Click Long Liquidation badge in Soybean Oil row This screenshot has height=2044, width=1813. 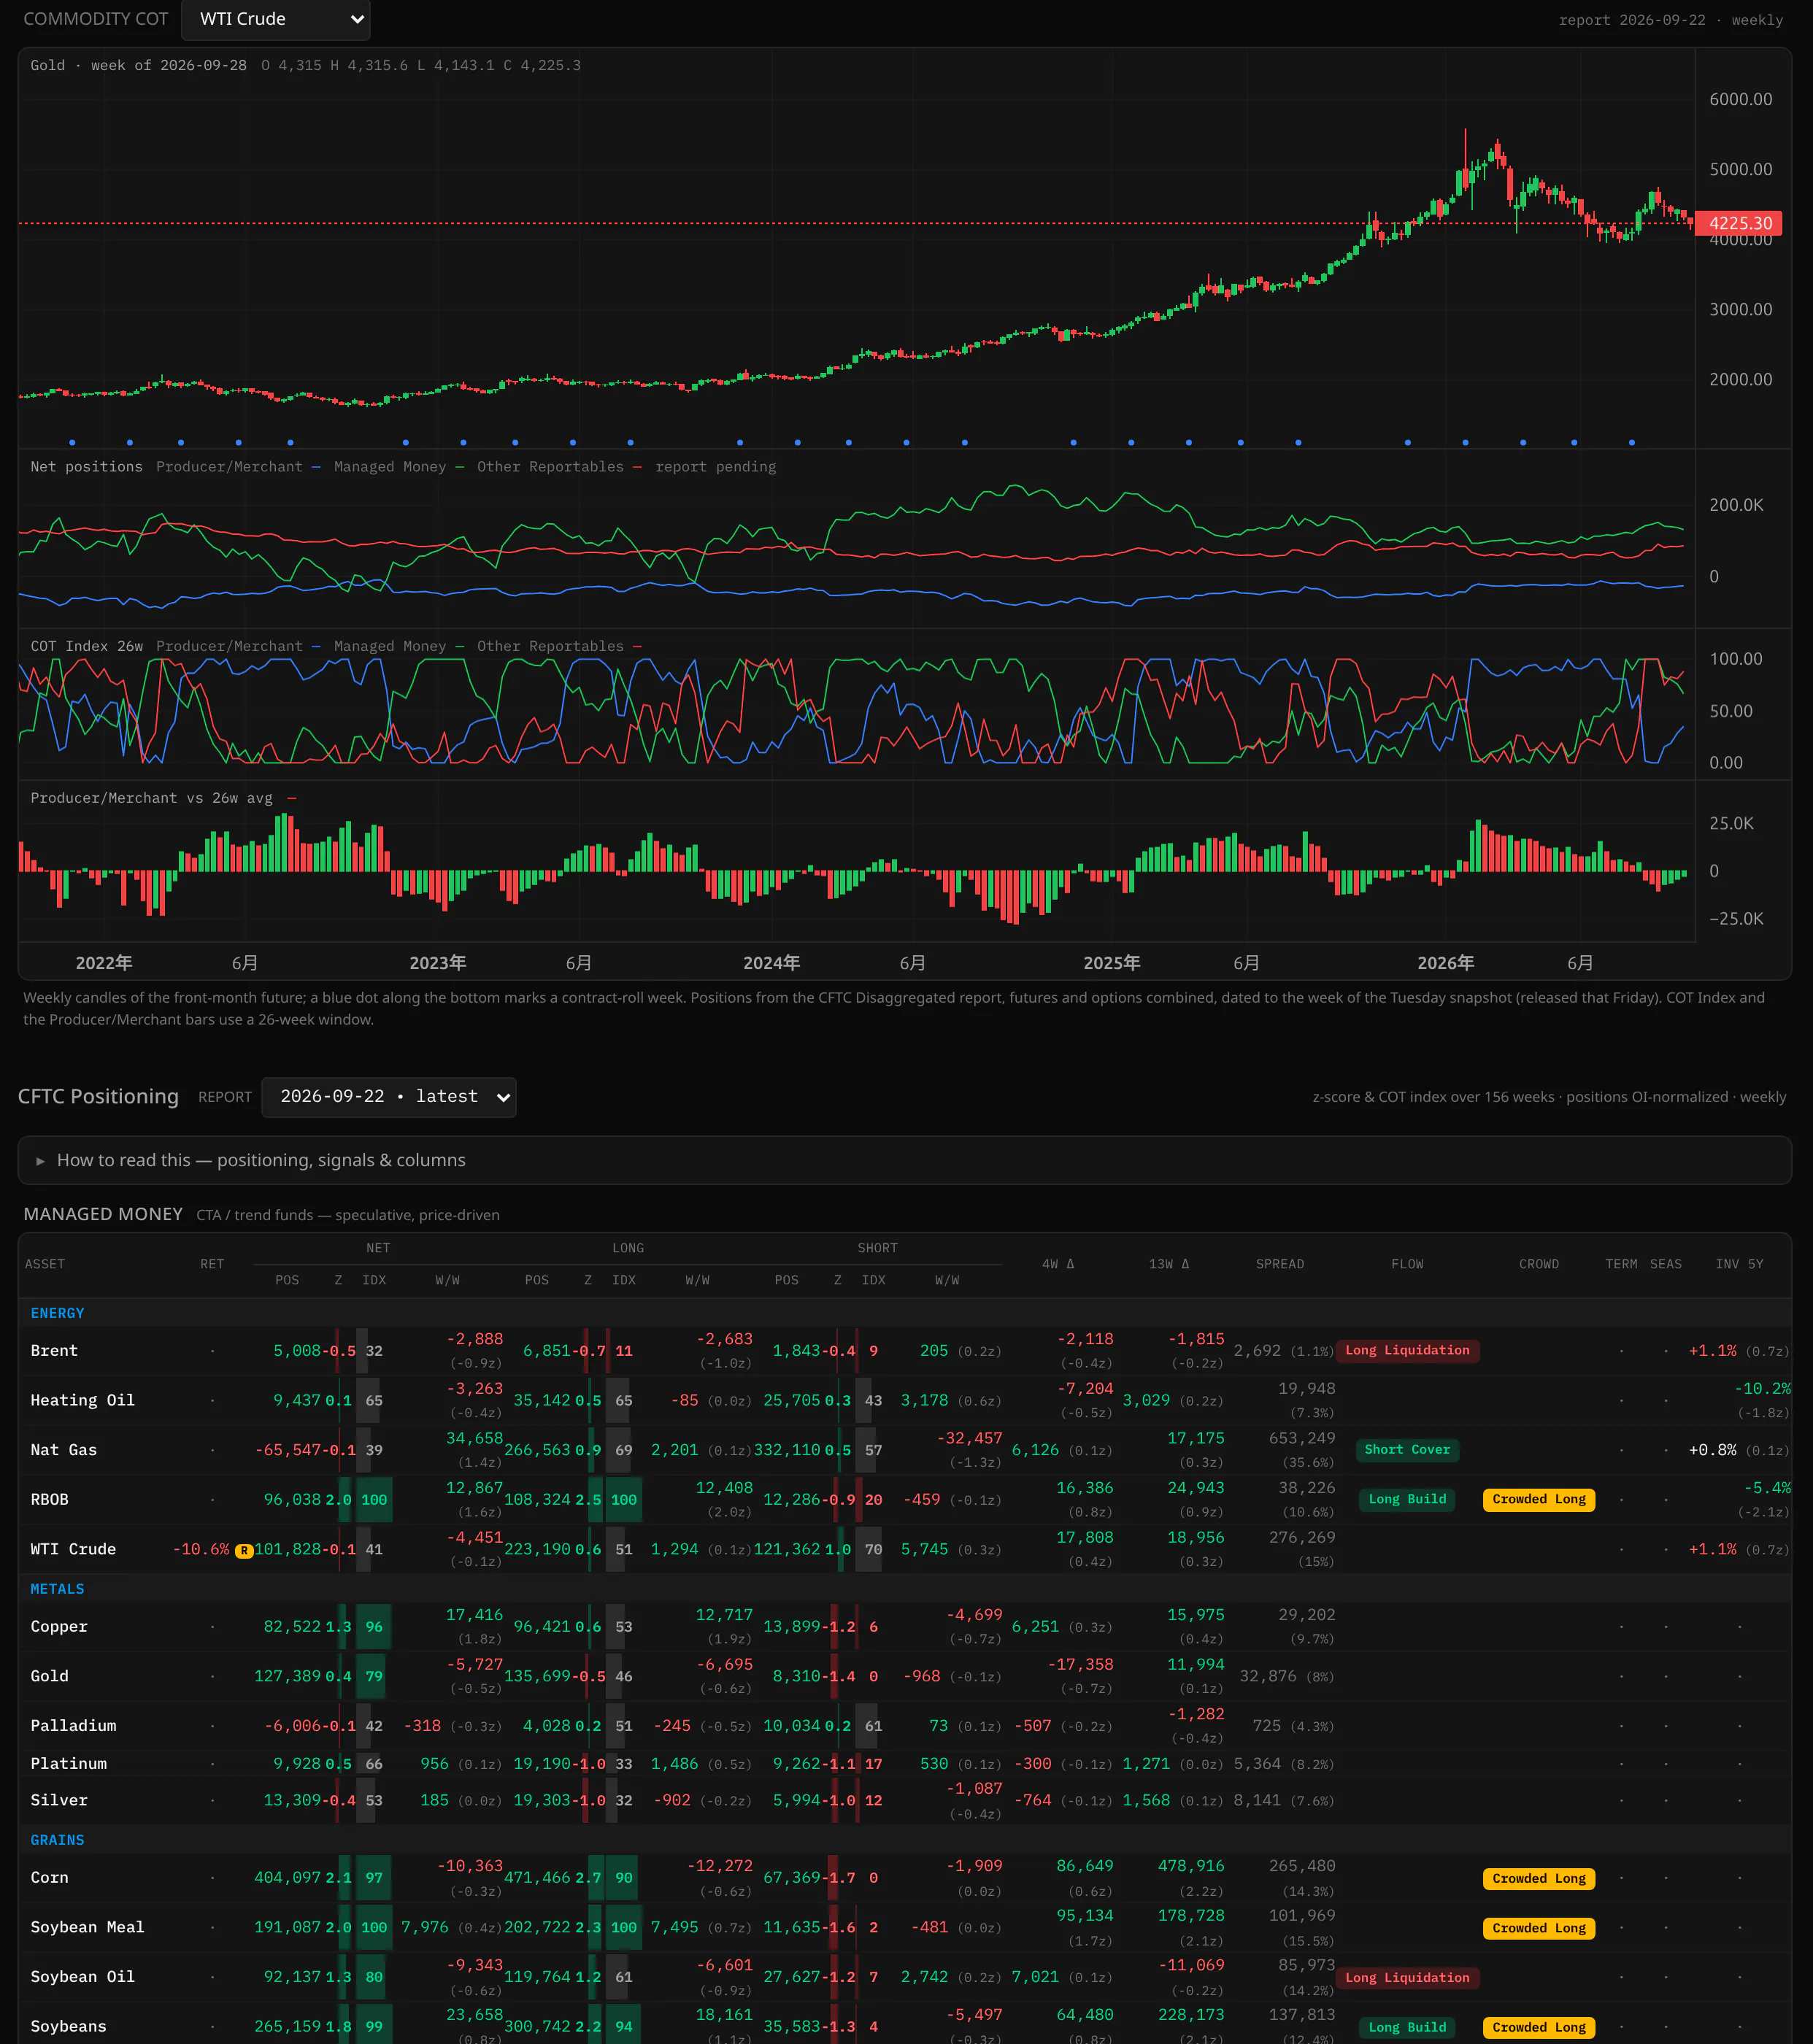pos(1407,1978)
